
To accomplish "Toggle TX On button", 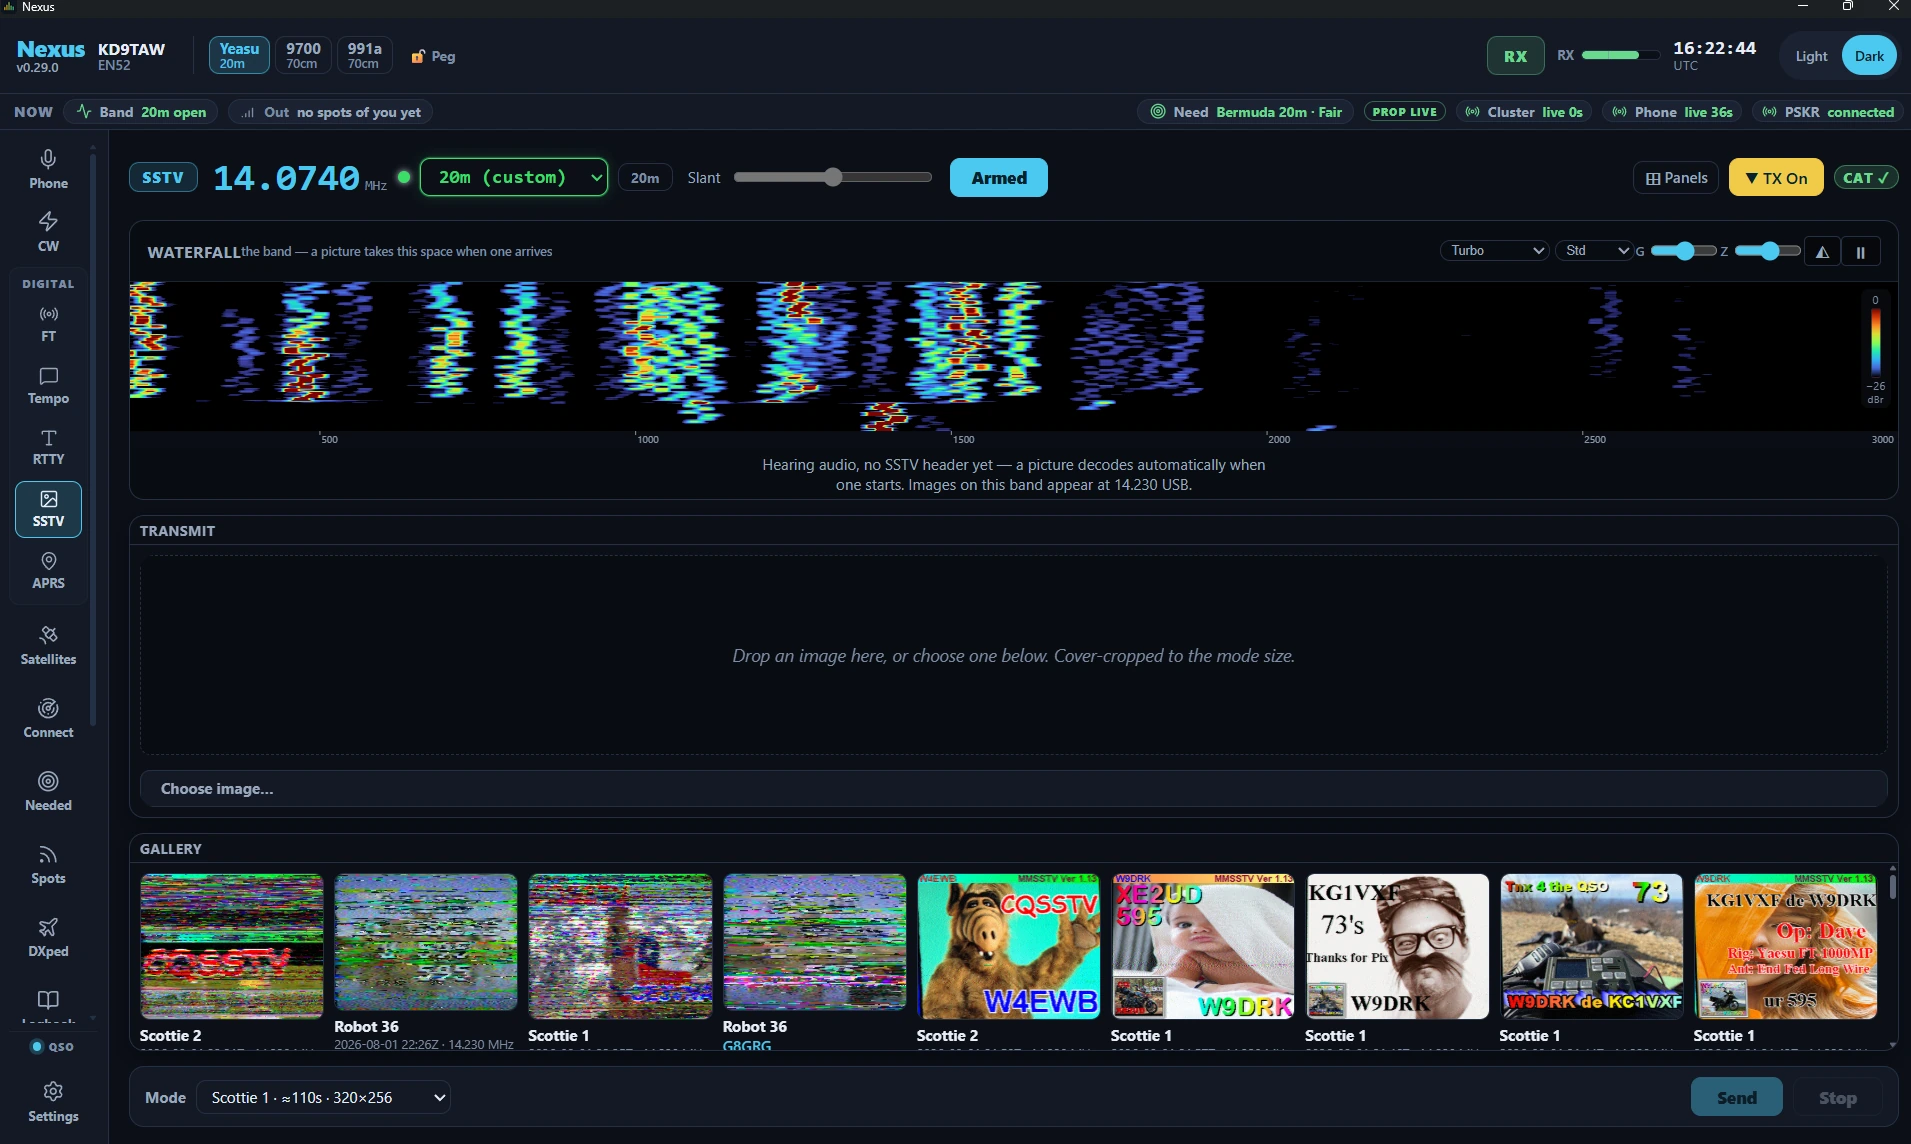I will [x=1776, y=178].
